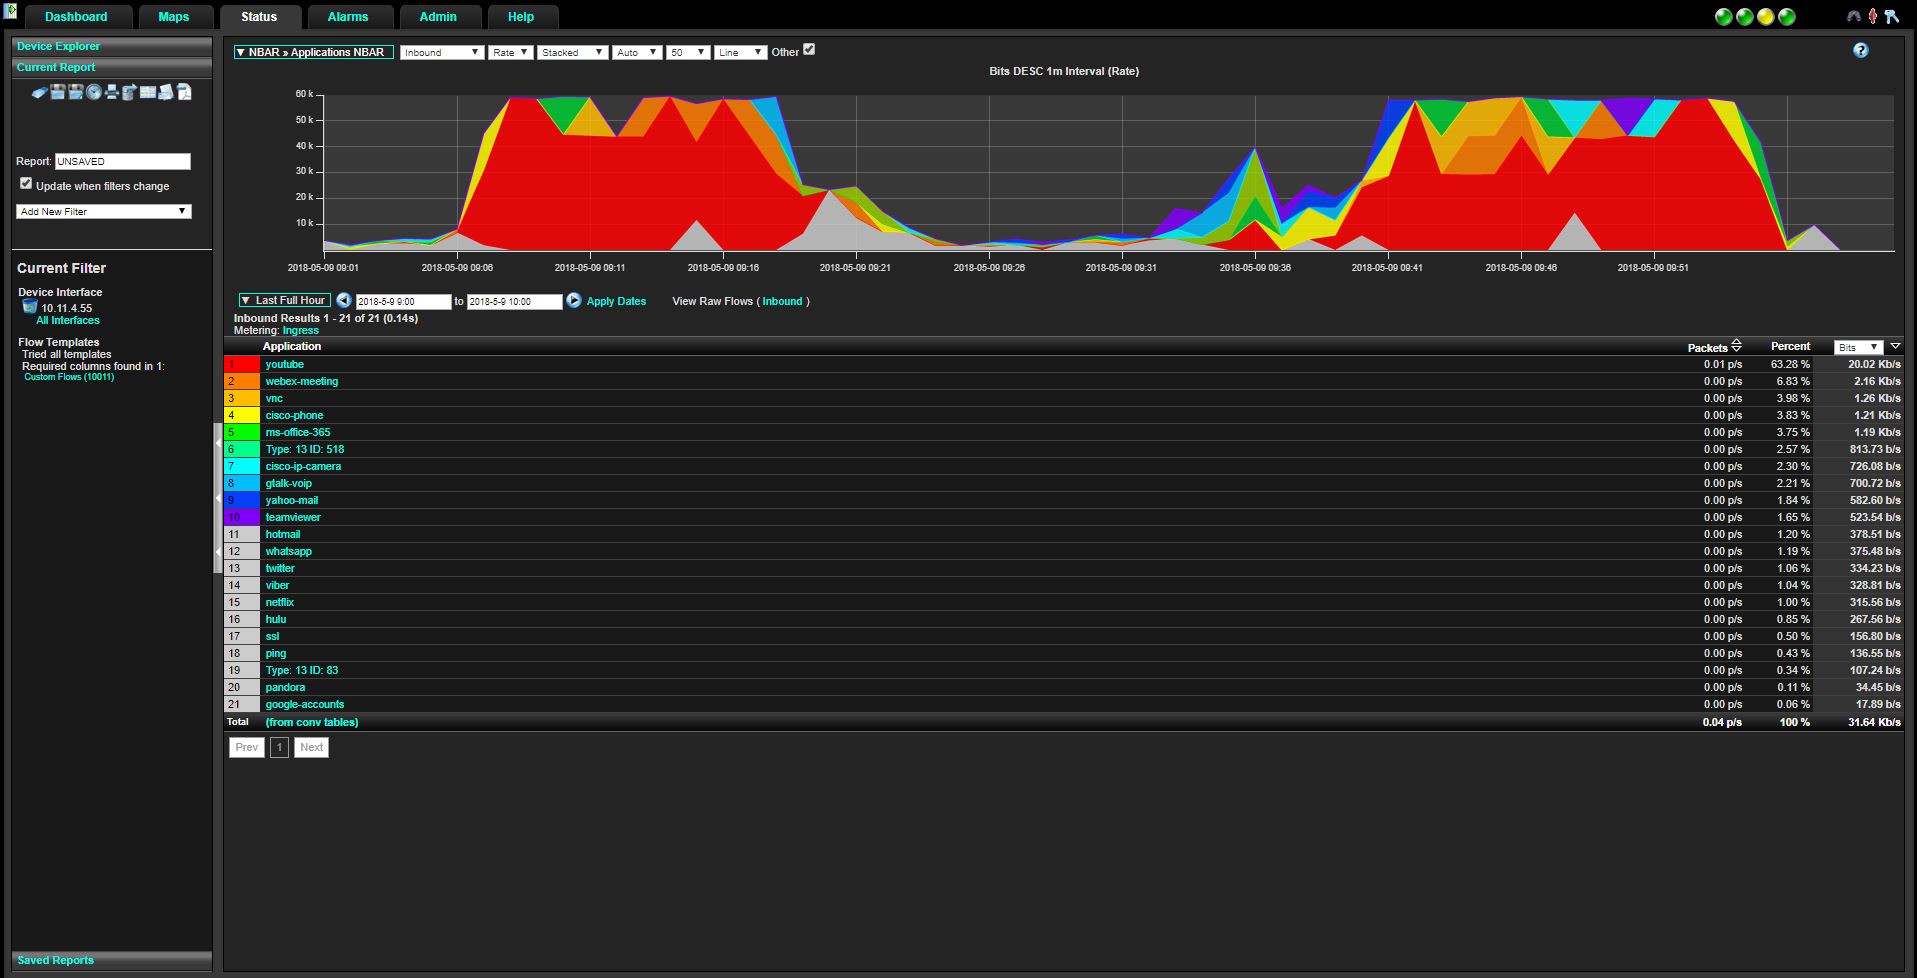
Task: Click the purple color swatch for row 10
Action: 242,517
